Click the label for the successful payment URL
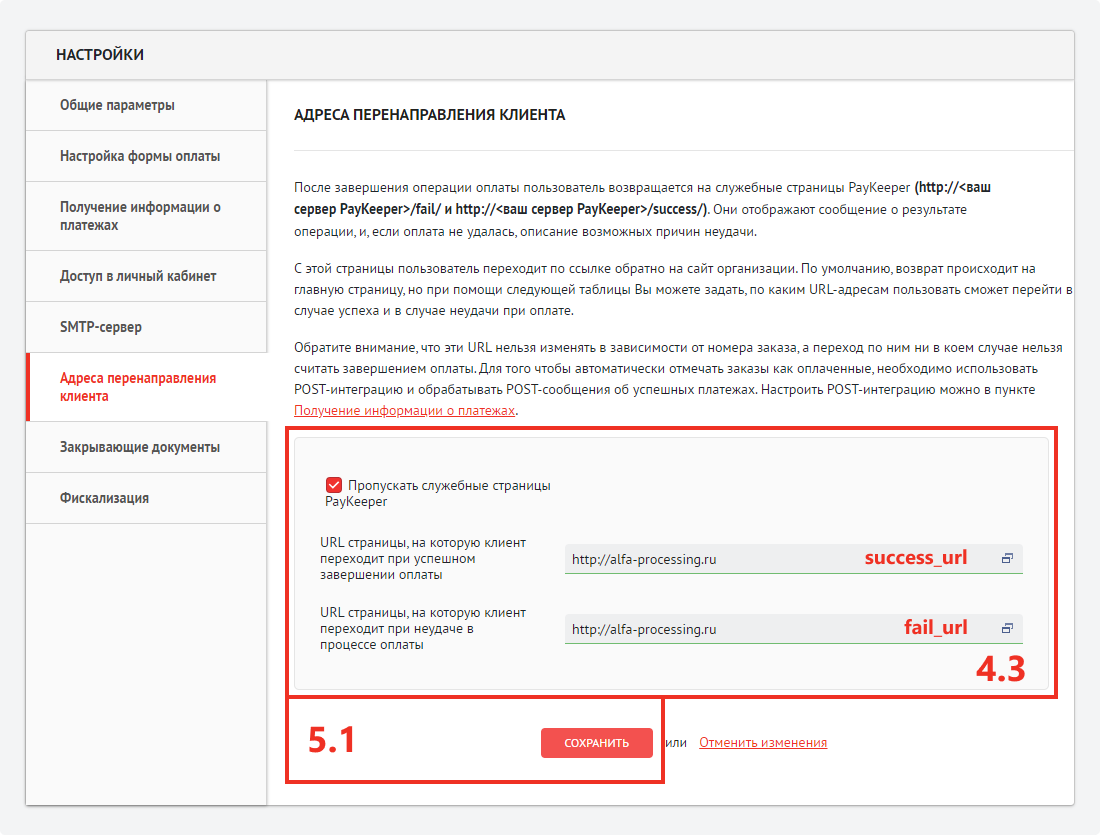1100x835 pixels. point(423,559)
